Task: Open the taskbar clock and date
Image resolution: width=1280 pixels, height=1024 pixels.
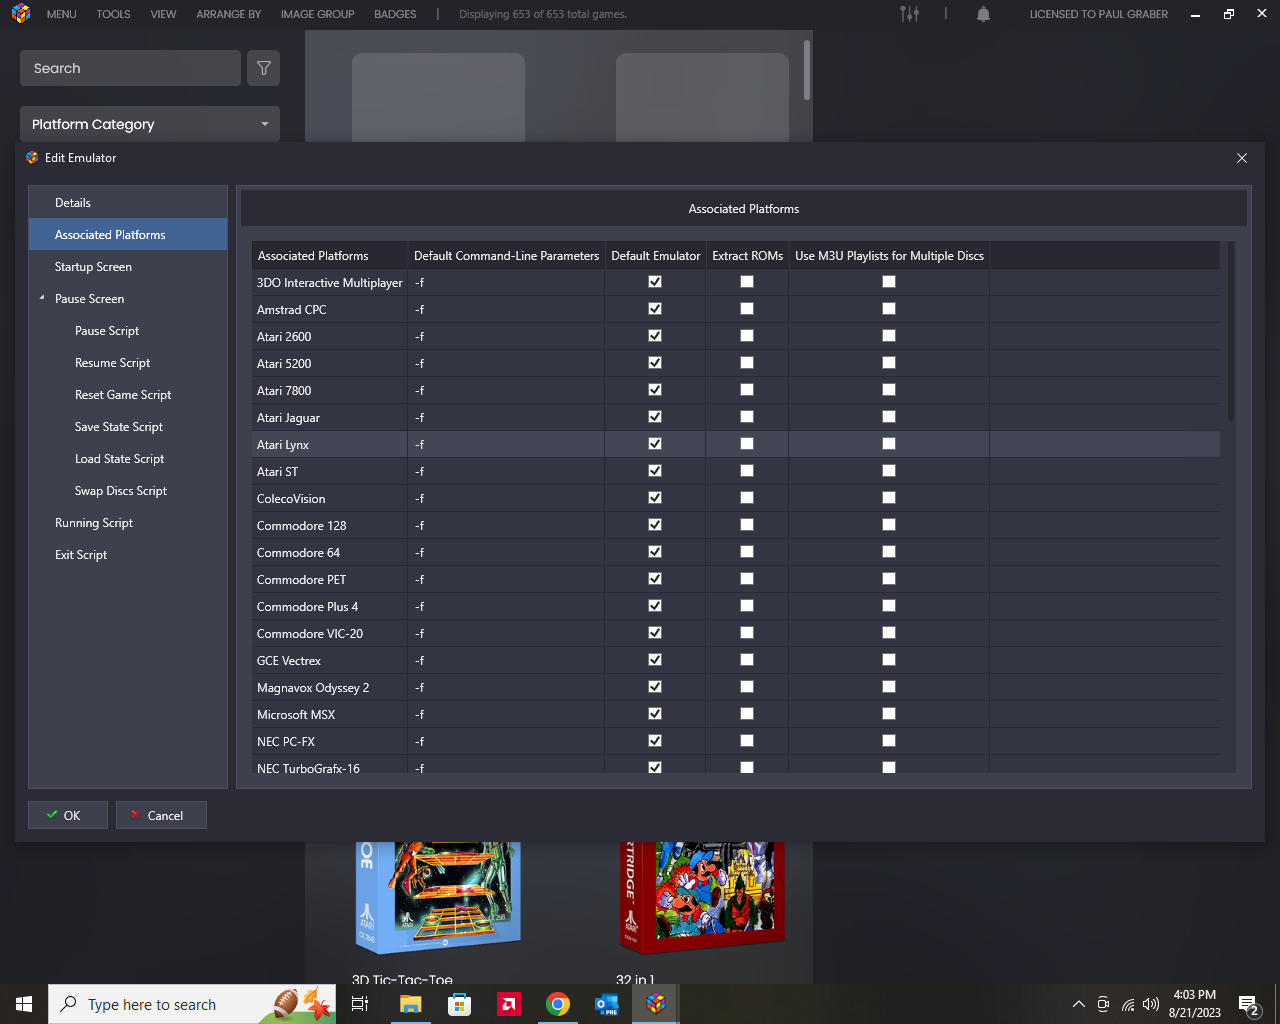Action: [x=1194, y=1004]
